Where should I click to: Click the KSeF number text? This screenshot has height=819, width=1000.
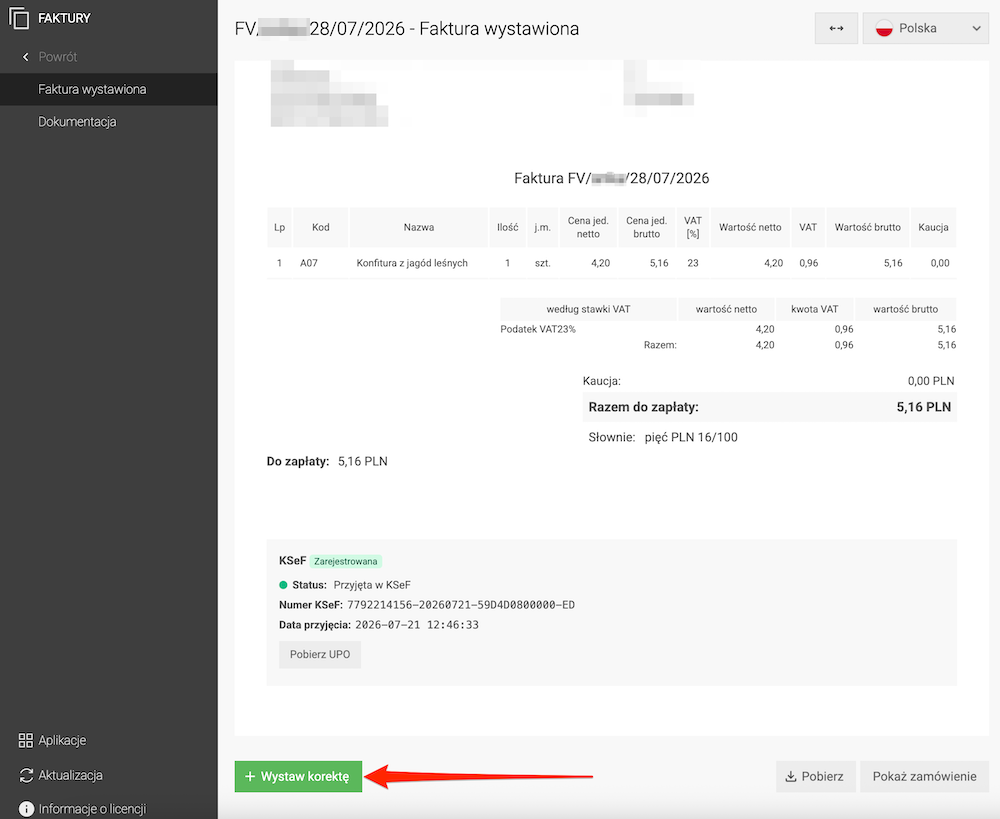(x=460, y=605)
